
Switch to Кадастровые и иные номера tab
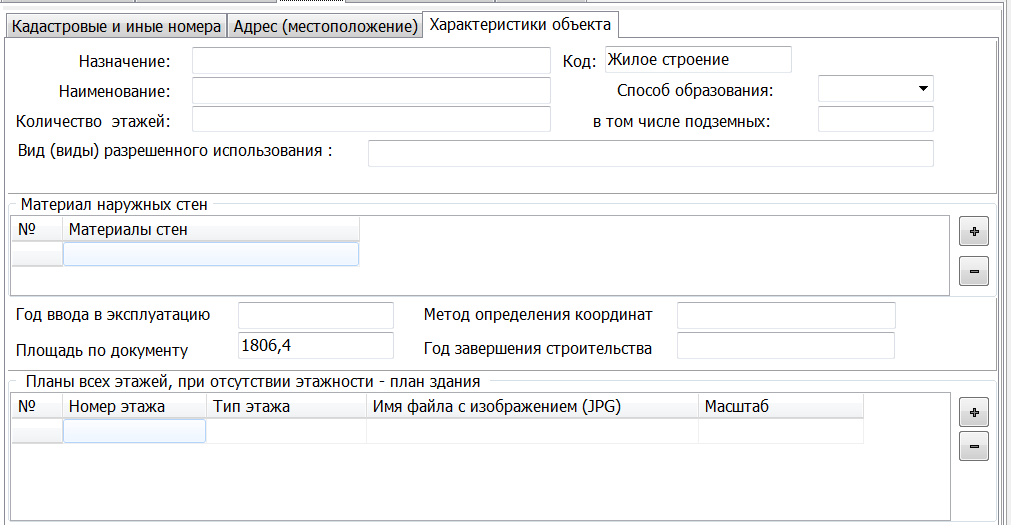[x=115, y=26]
